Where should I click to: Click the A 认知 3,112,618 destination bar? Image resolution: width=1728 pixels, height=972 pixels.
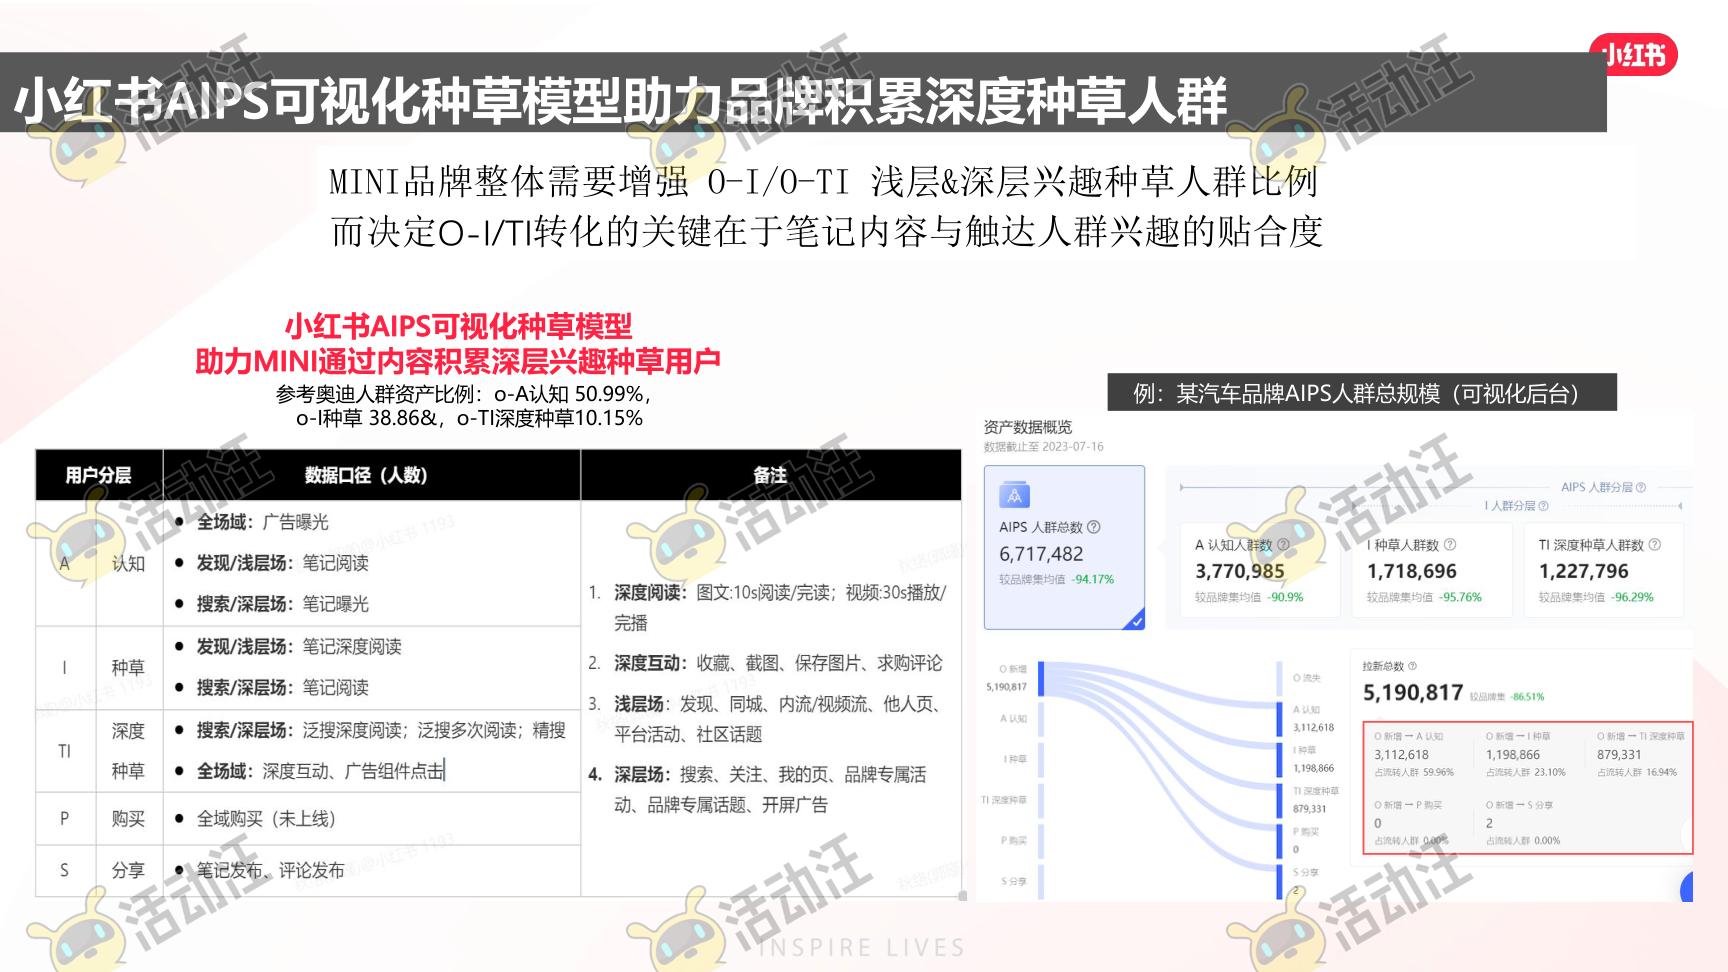[x=1280, y=720]
